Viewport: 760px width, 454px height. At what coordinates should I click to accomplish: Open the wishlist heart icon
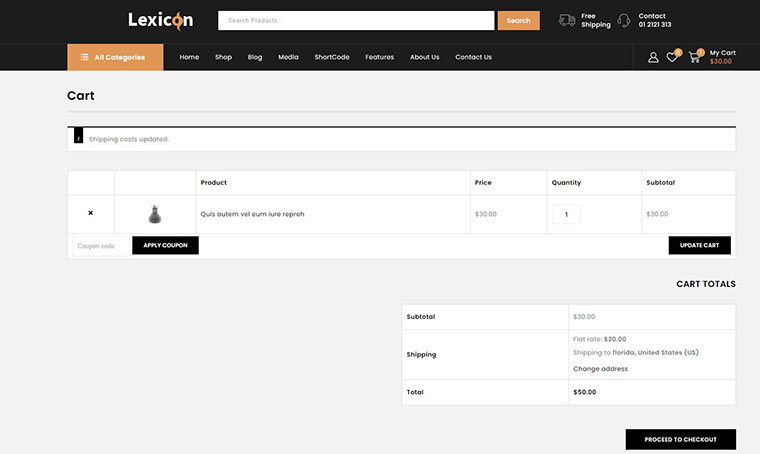pos(672,57)
